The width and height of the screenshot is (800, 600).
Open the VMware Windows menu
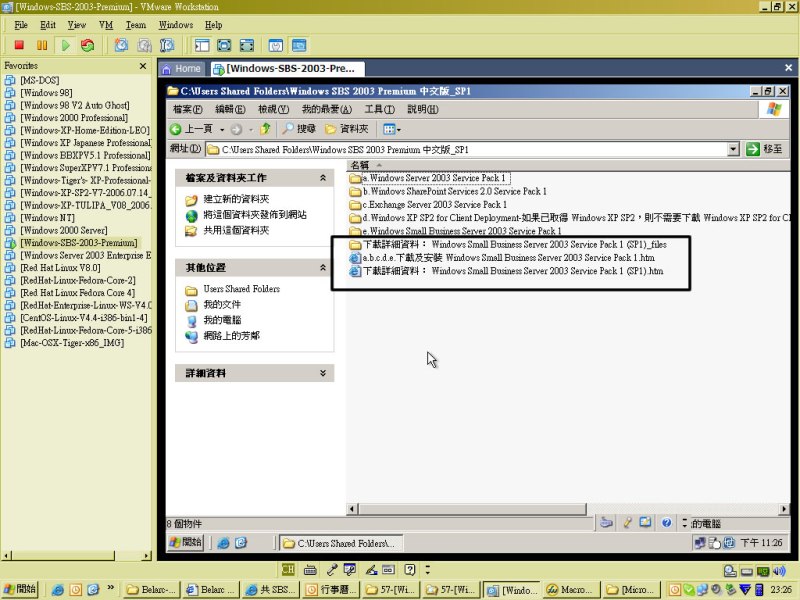176,25
